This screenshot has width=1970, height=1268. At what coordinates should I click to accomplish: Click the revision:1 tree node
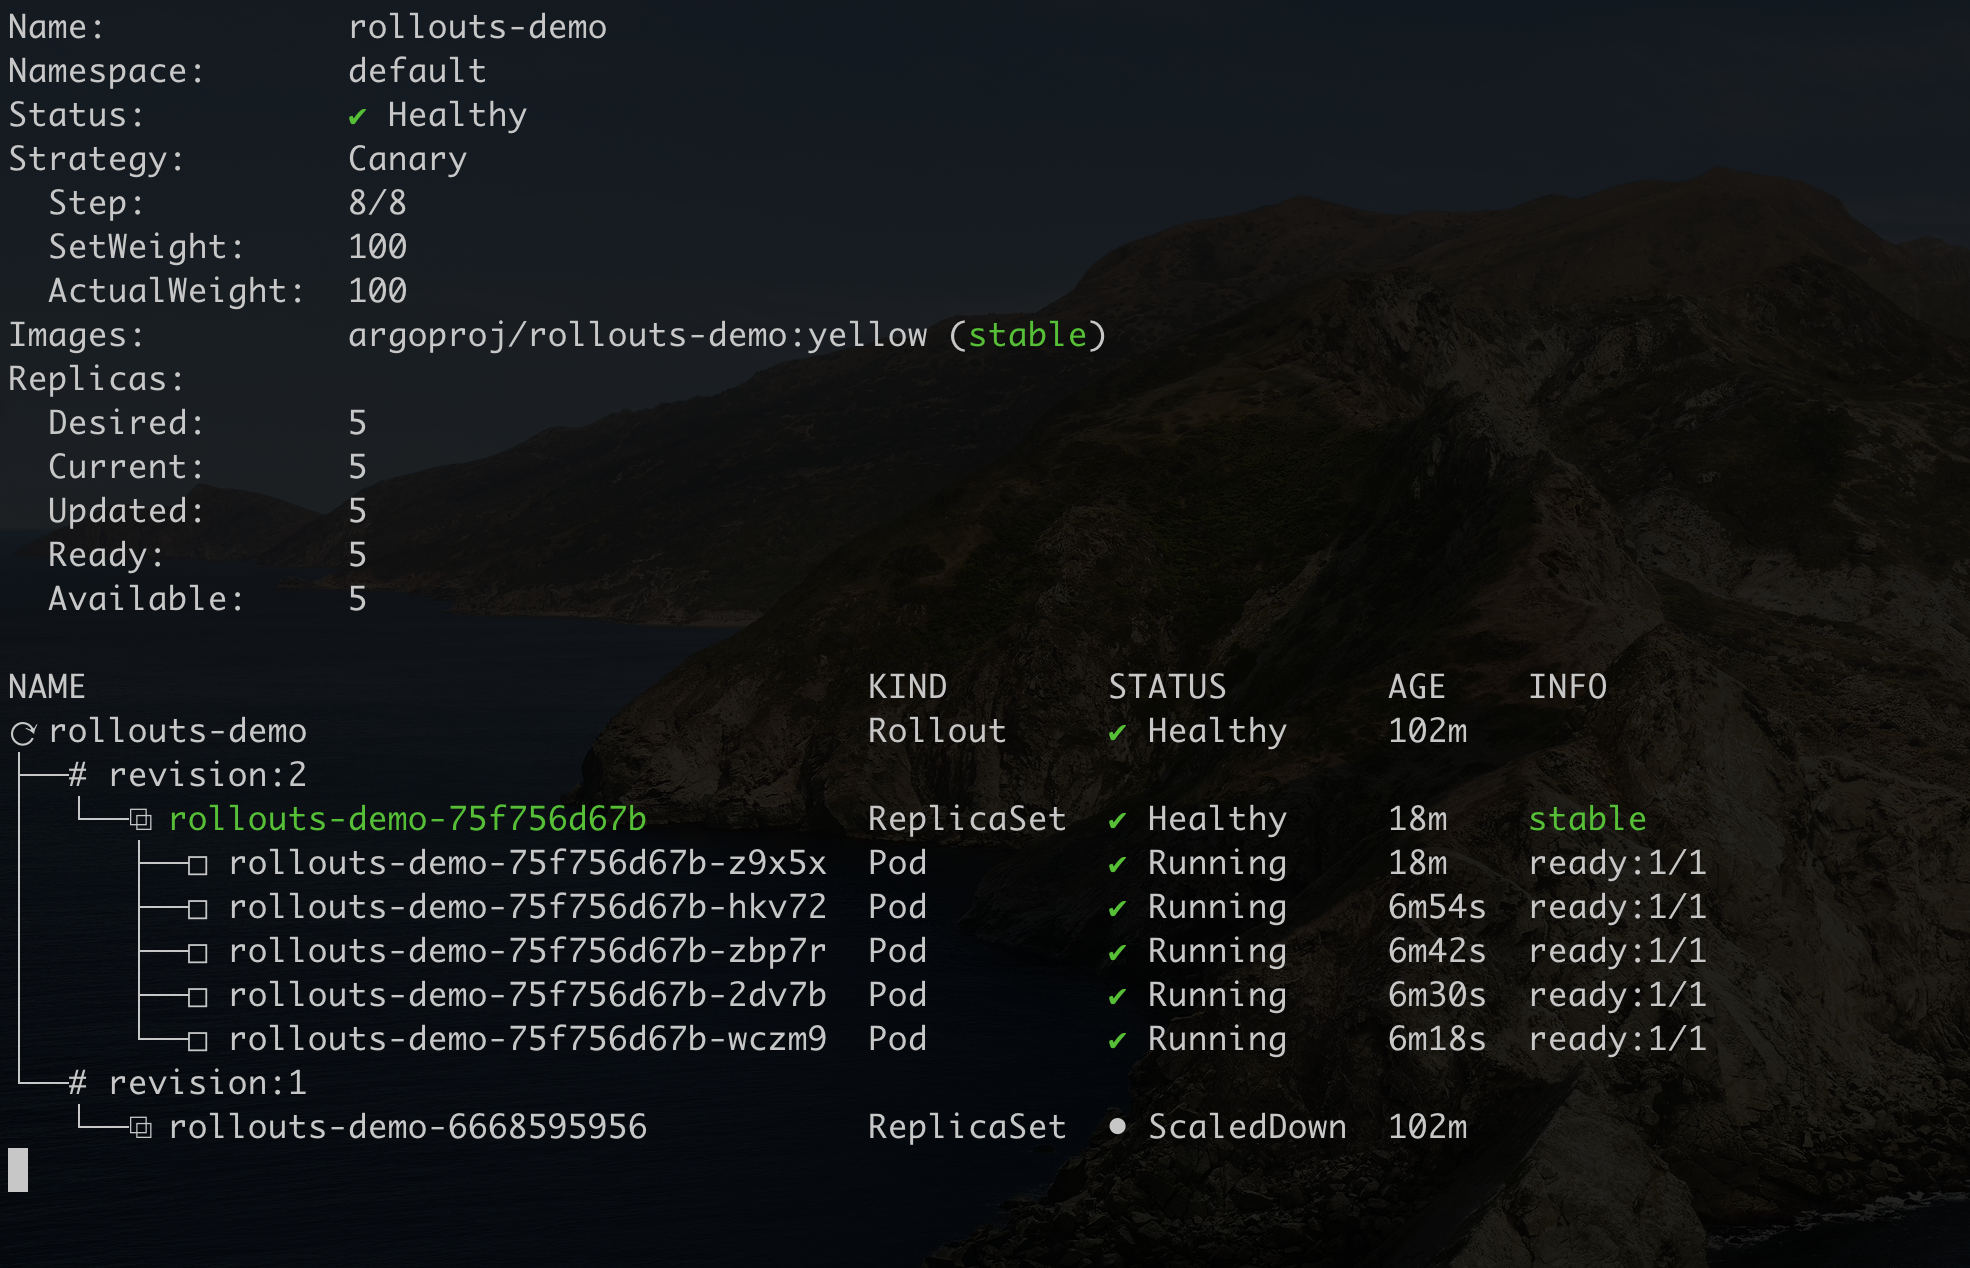(x=206, y=1083)
